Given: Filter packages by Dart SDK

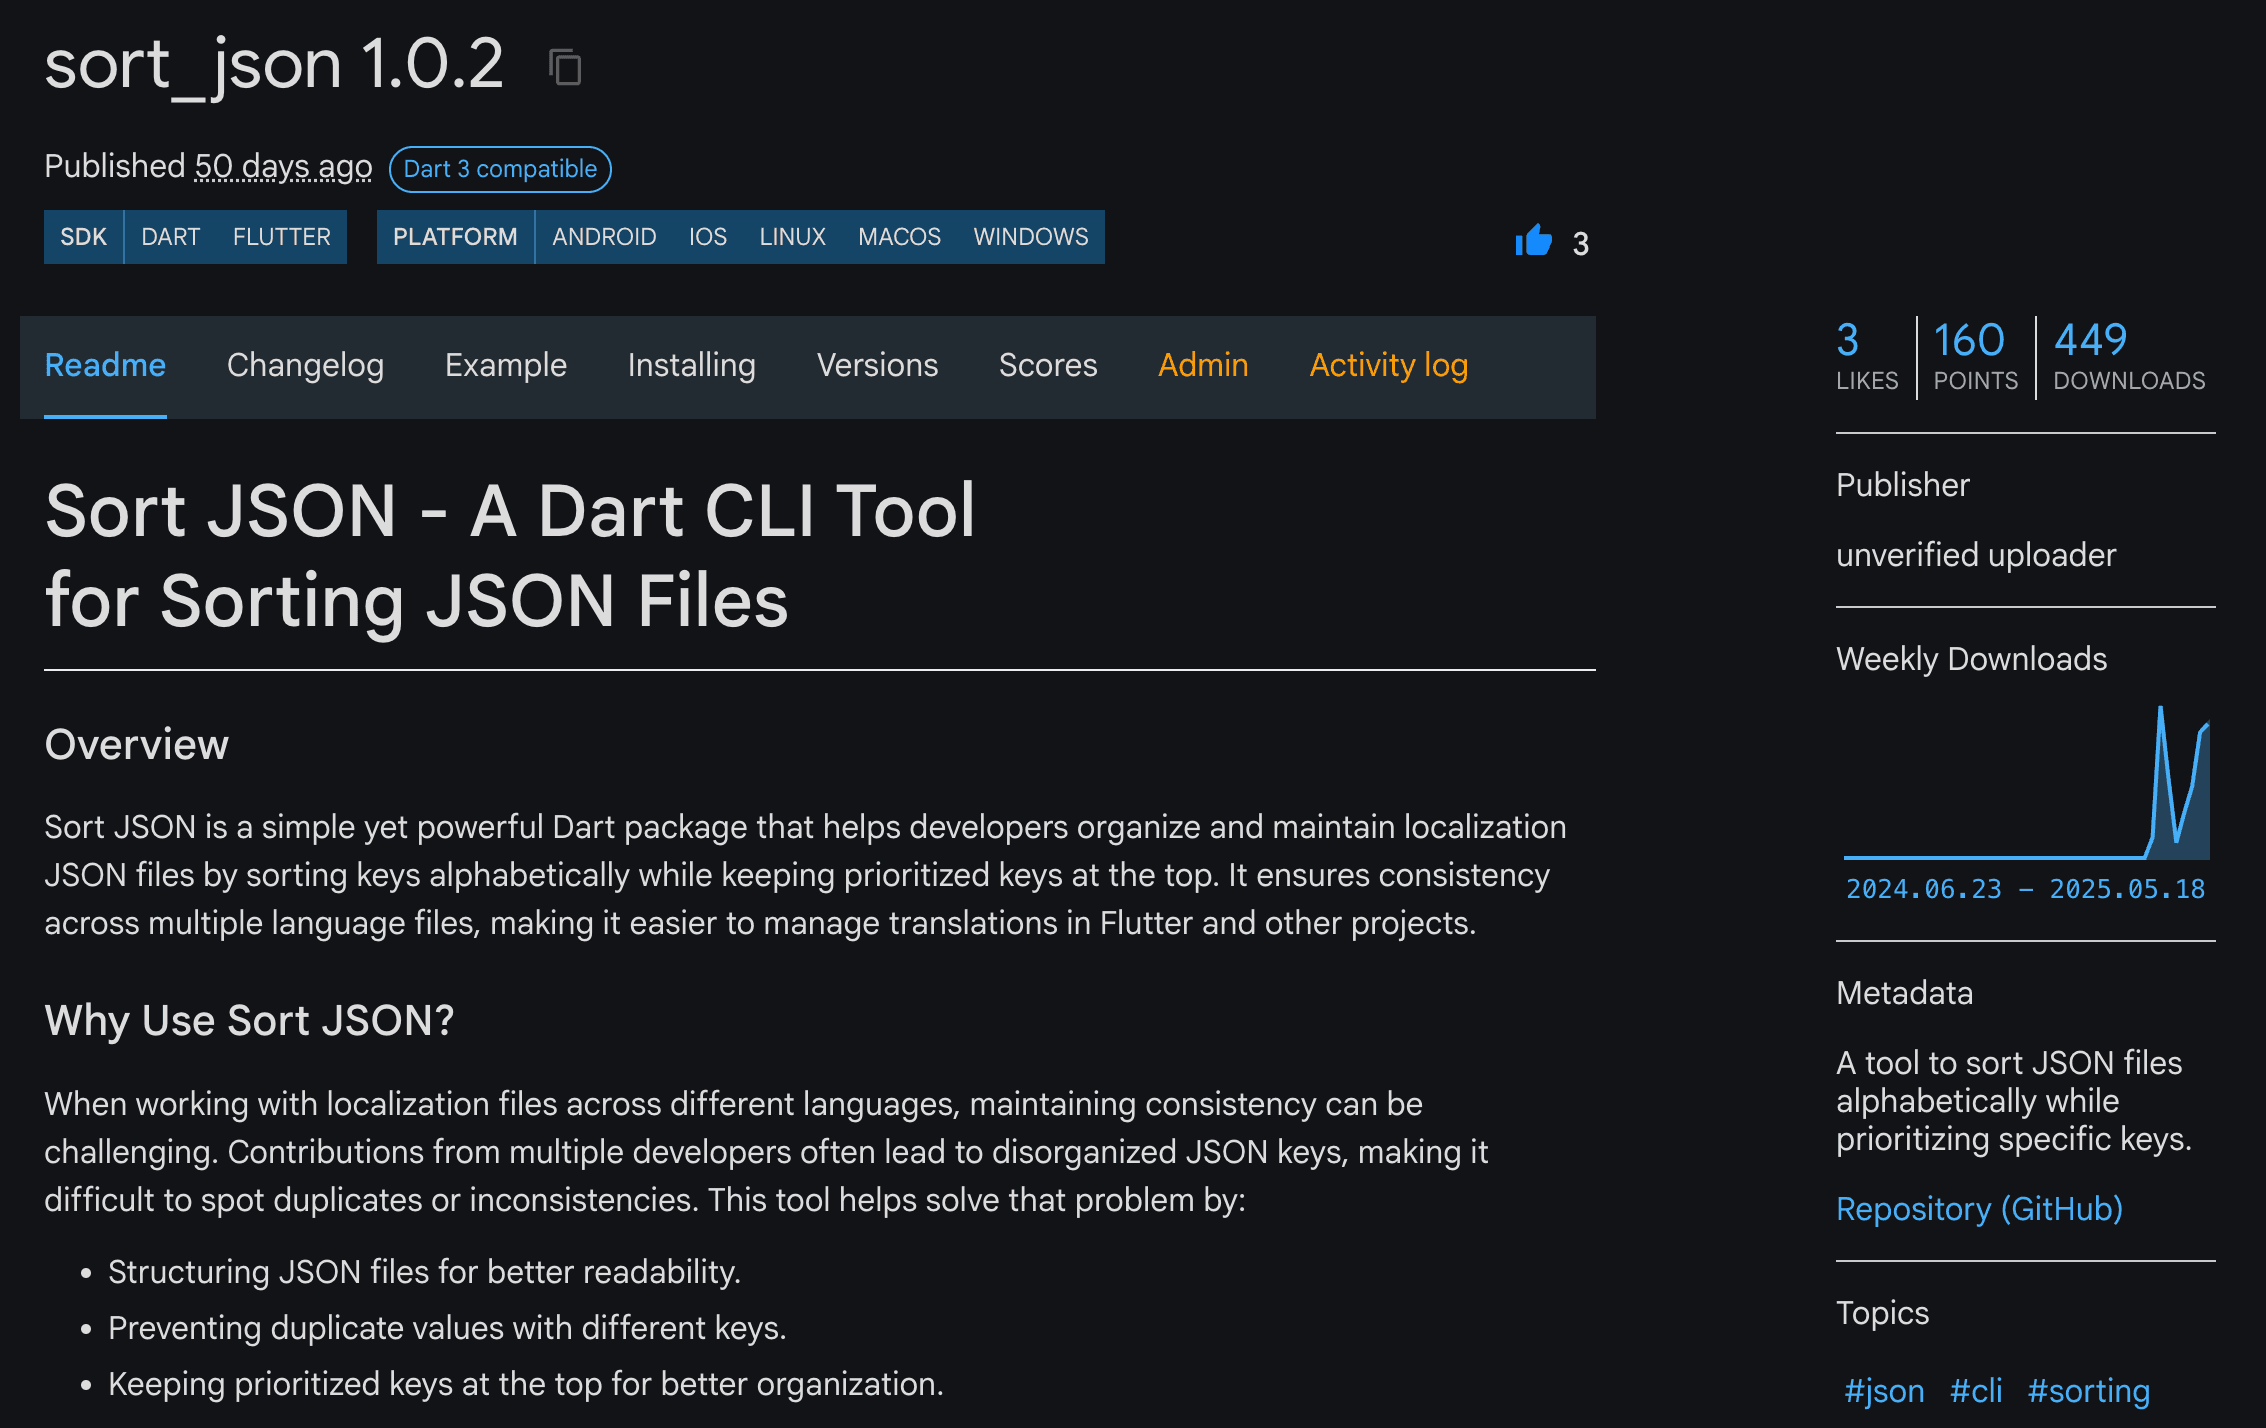Looking at the screenshot, I should [171, 237].
